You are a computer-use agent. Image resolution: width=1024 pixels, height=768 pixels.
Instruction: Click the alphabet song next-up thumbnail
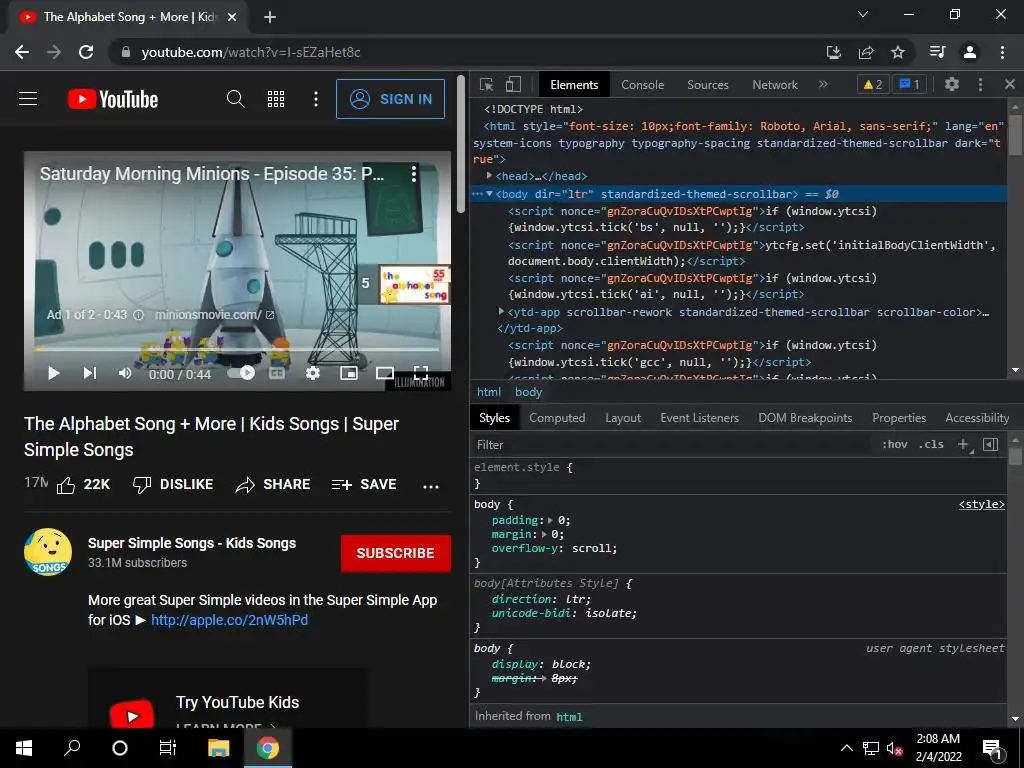[416, 285]
